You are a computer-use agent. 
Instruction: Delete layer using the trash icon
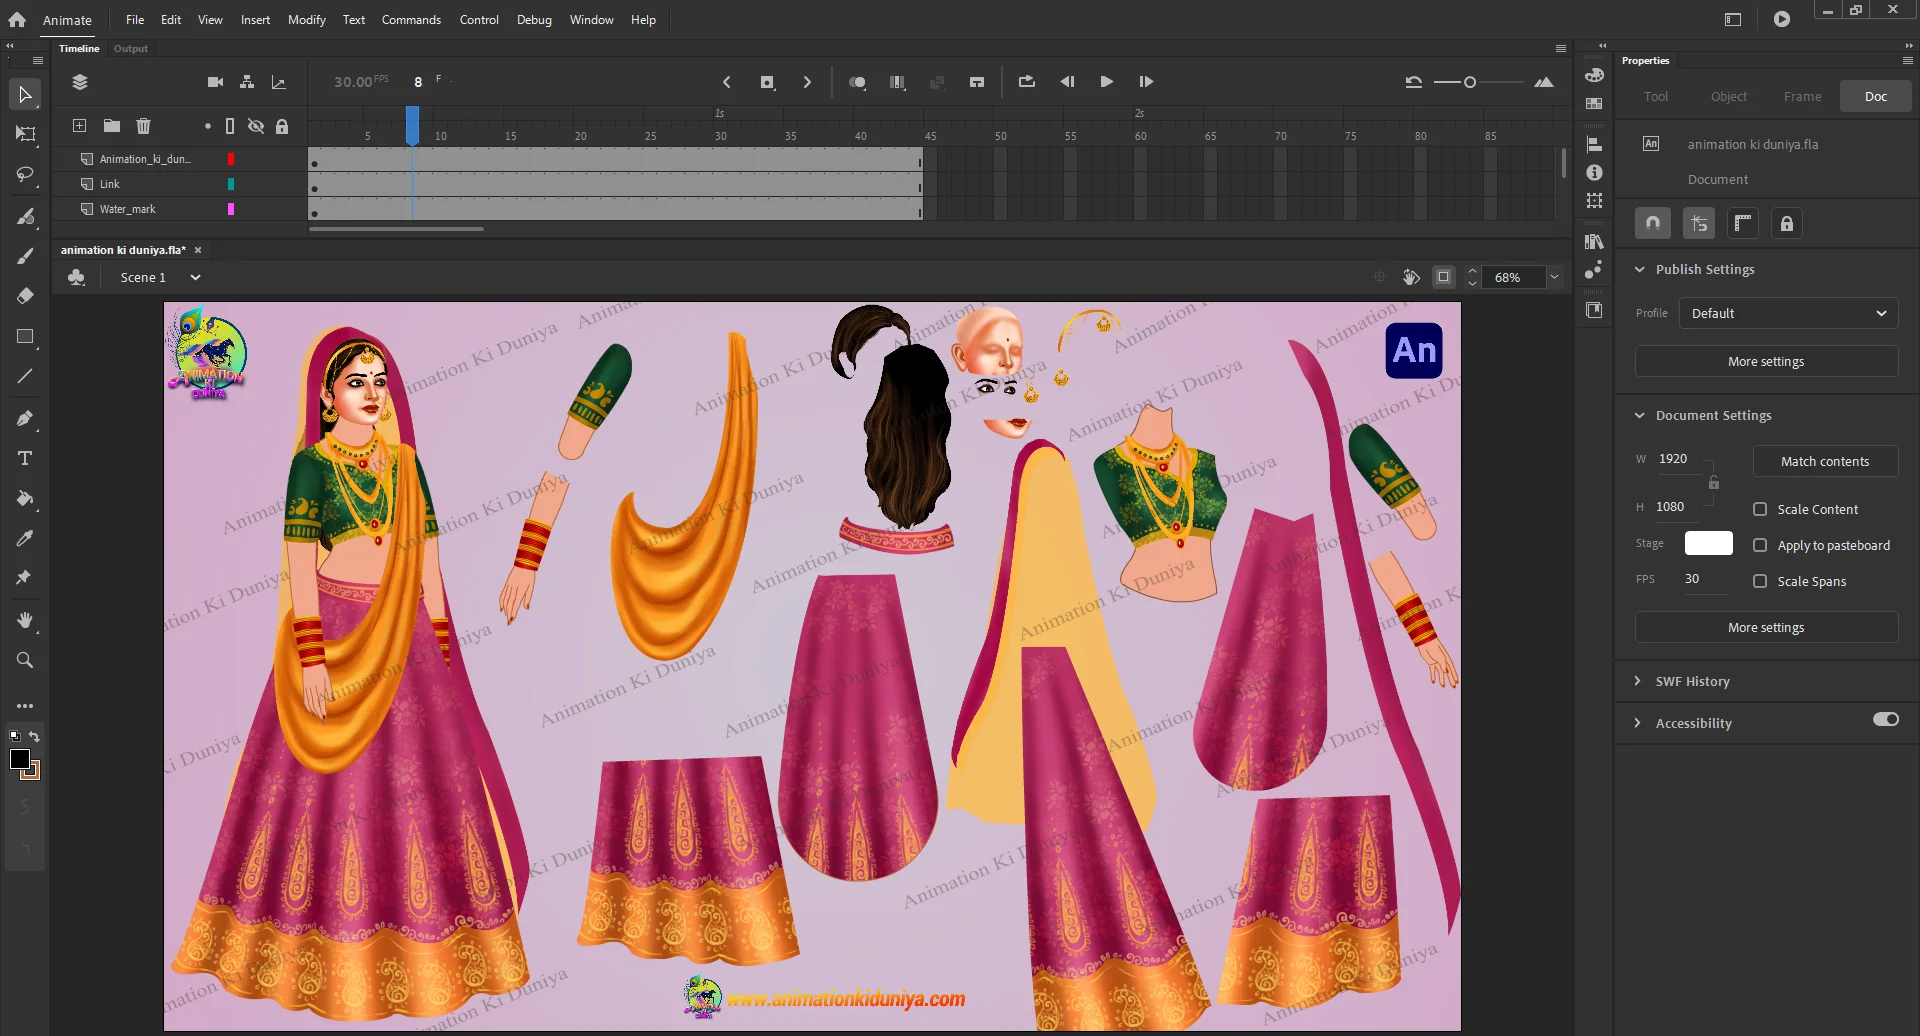143,126
